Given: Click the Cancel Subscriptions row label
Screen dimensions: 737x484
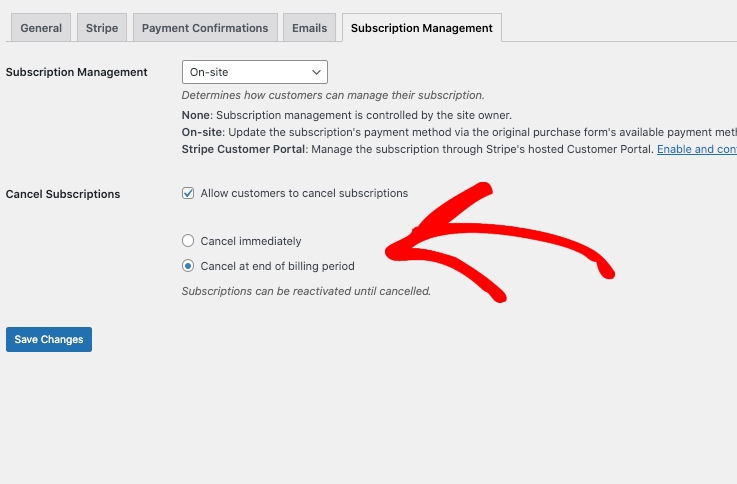Looking at the screenshot, I should [63, 194].
